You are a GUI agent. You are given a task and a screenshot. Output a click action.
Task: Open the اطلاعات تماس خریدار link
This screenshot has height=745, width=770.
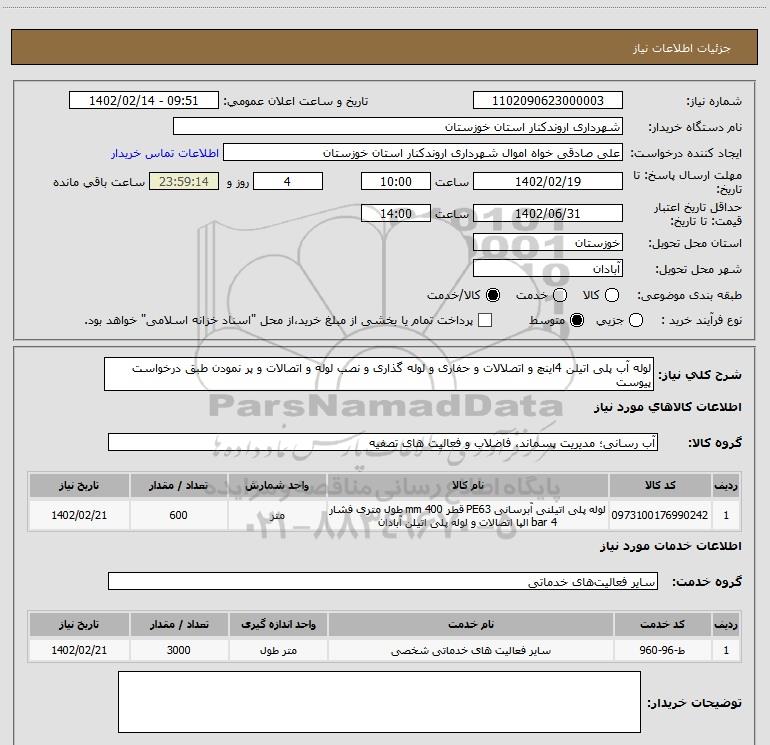[x=165, y=153]
